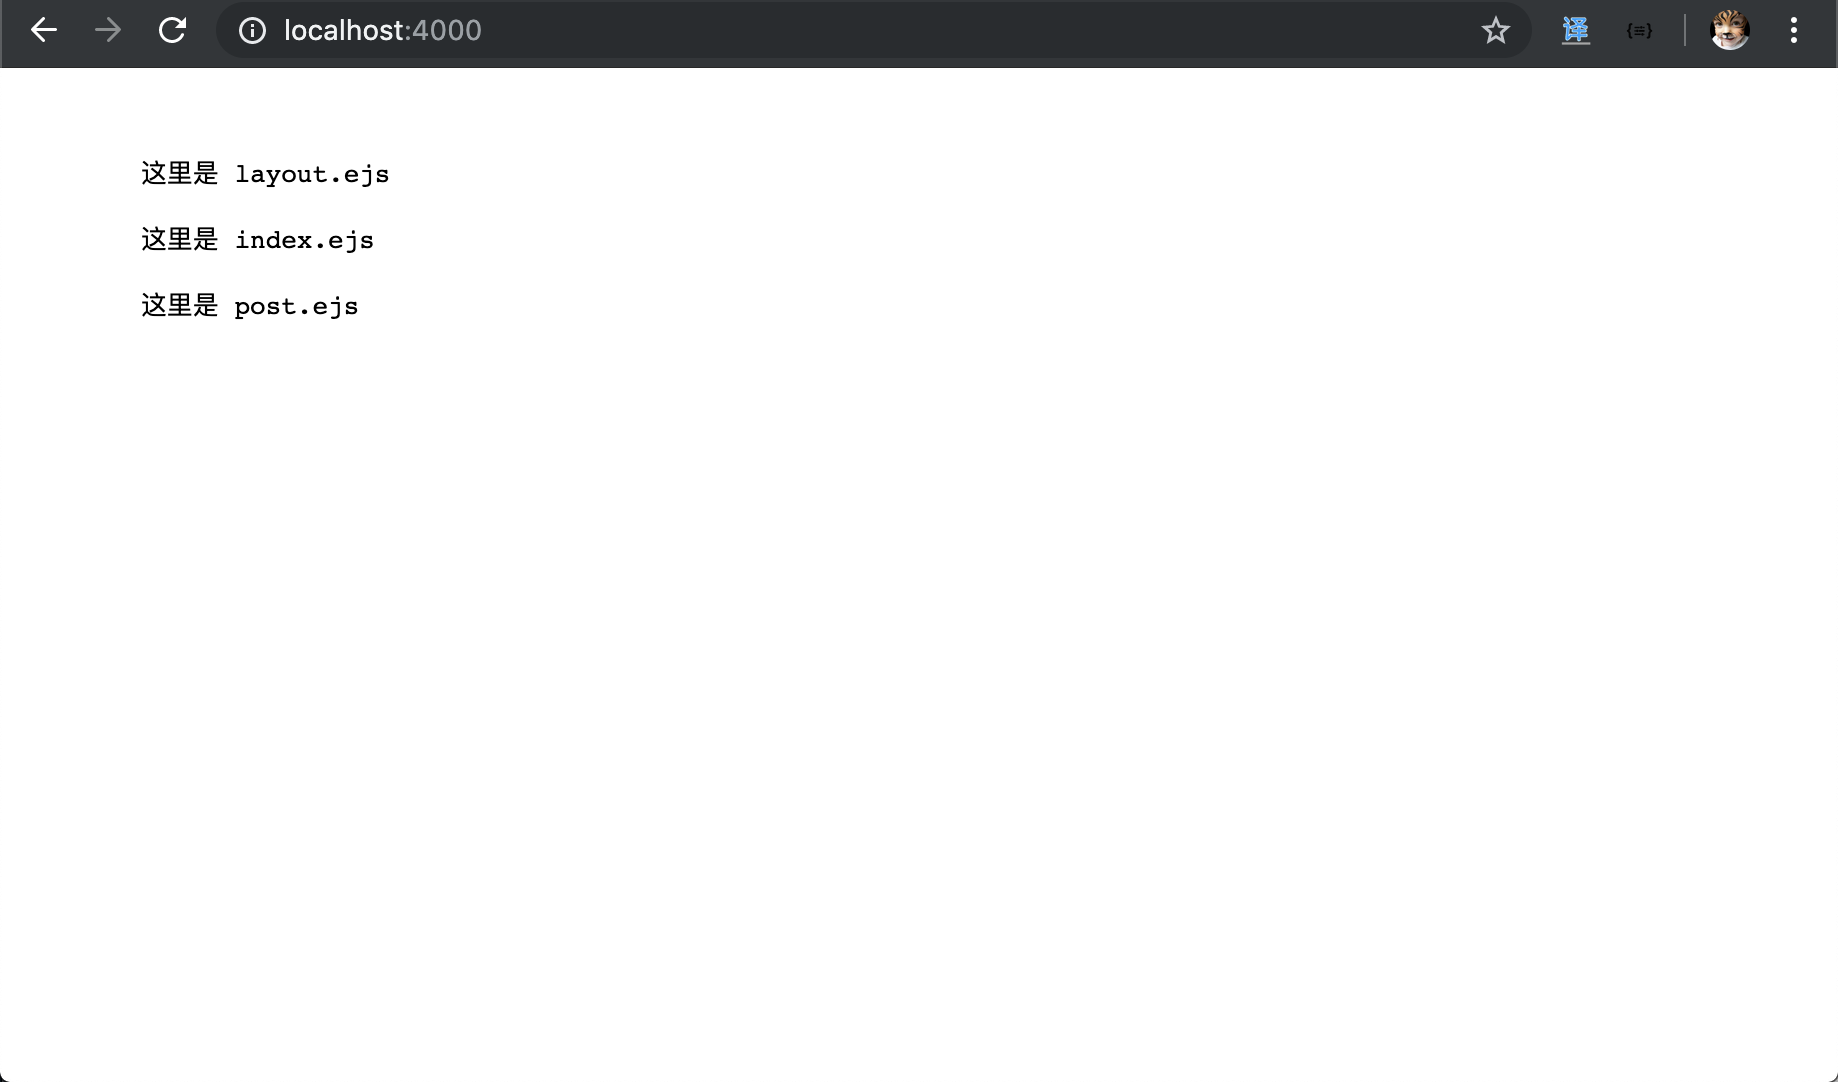Viewport: 1838px width, 1082px height.
Task: Click the index.ejs text
Action: coord(304,241)
